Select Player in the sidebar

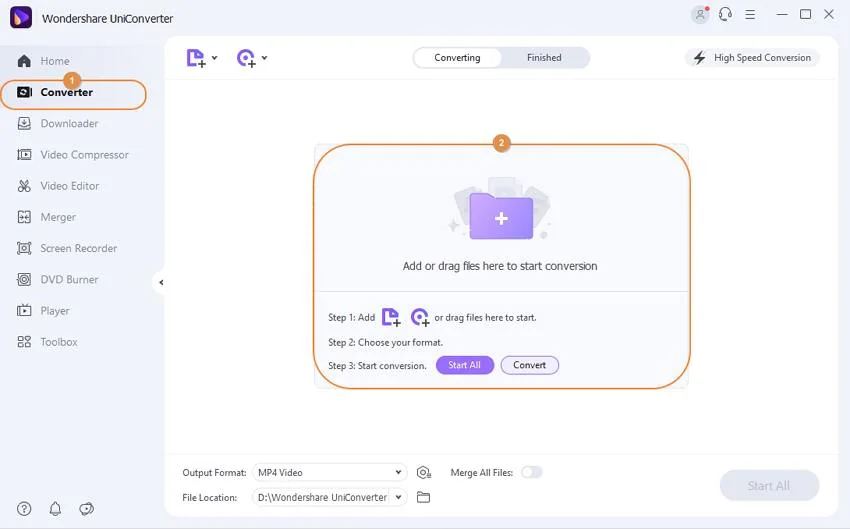point(55,311)
